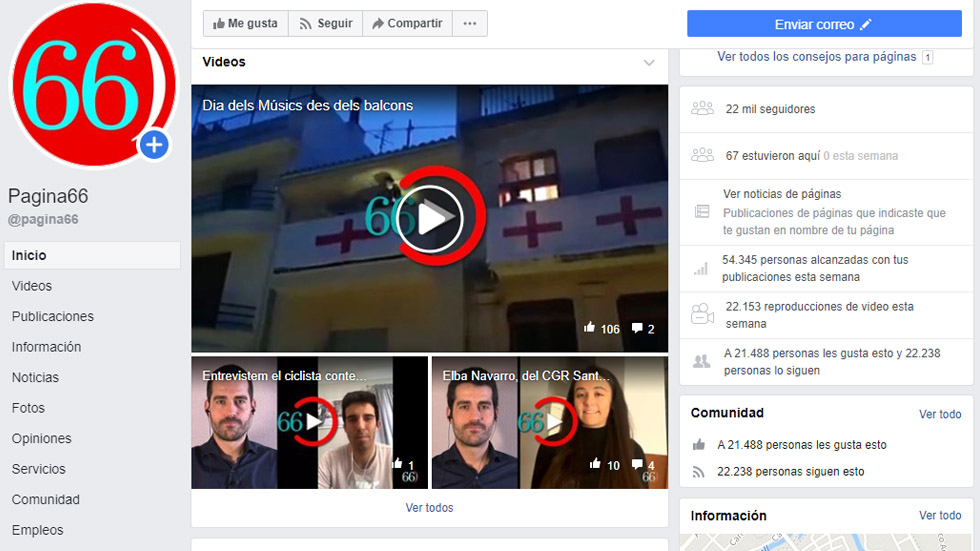Viewport: 980px width, 551px height.
Task: Click Ver todo link in Comunidad section
Action: pos(940,414)
